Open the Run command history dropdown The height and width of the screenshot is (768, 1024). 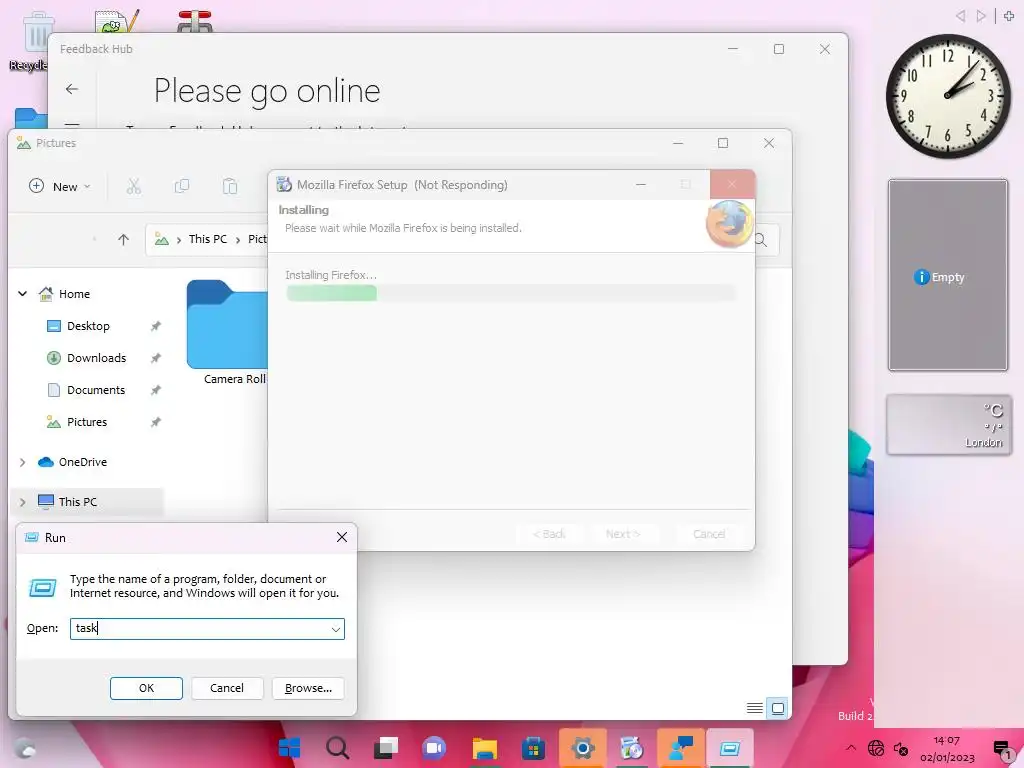(x=336, y=629)
